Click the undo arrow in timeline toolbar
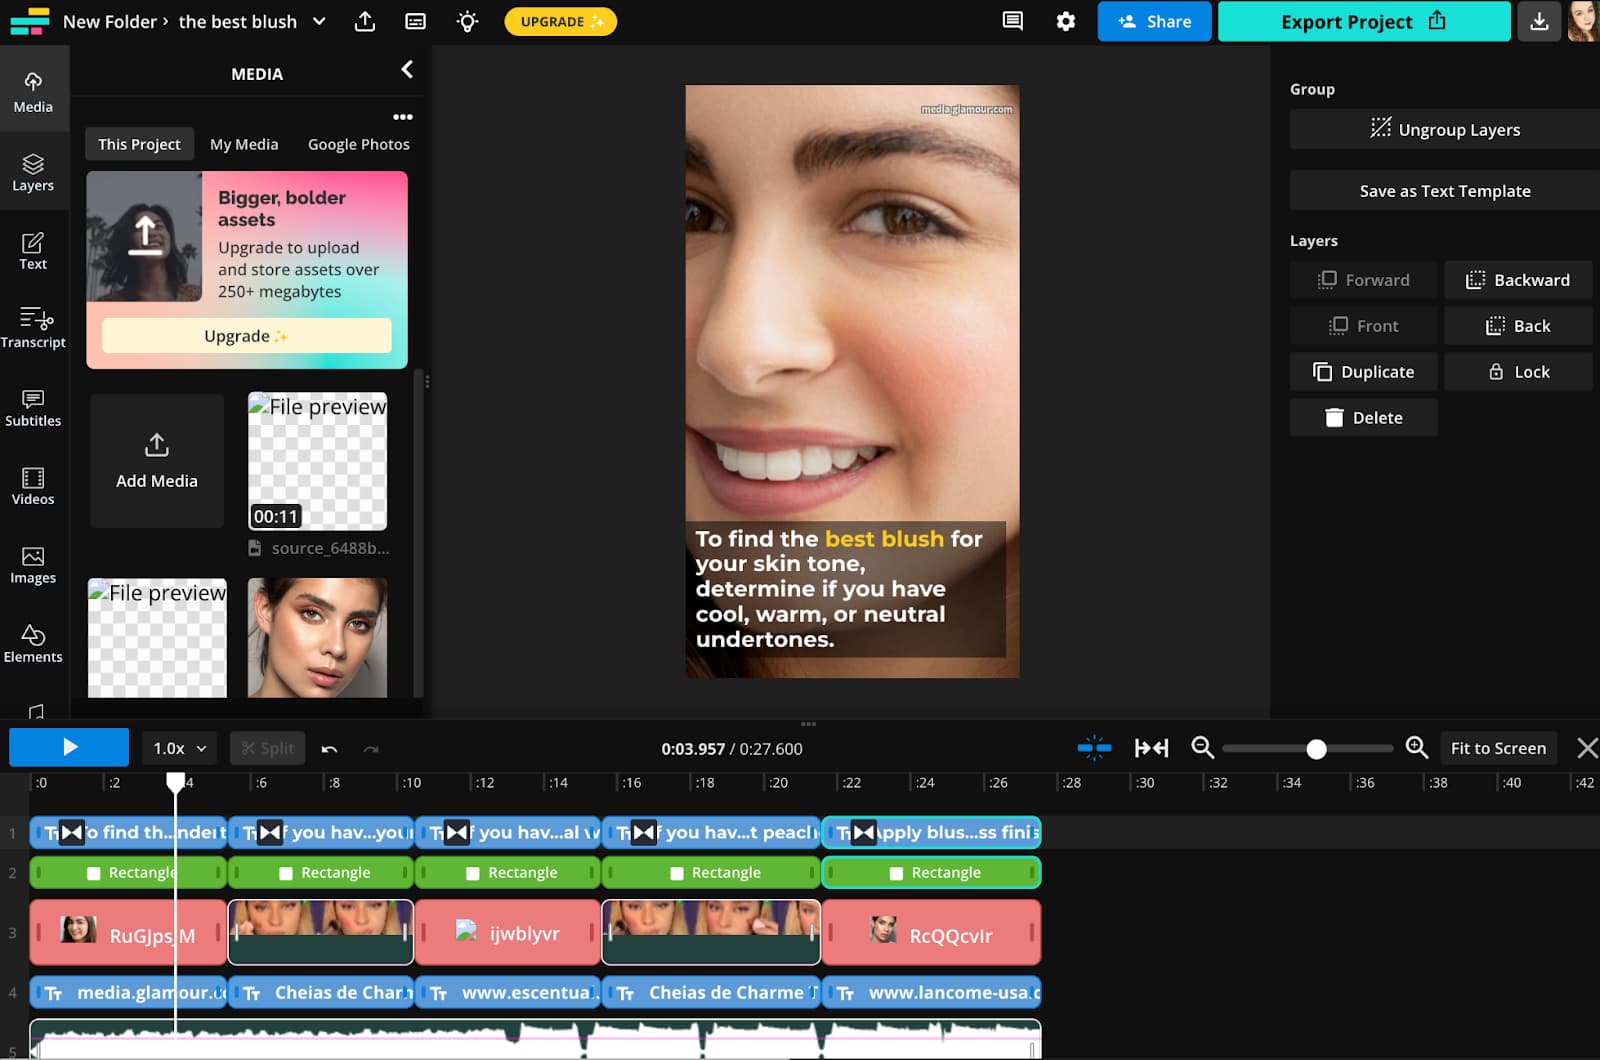 pos(329,748)
